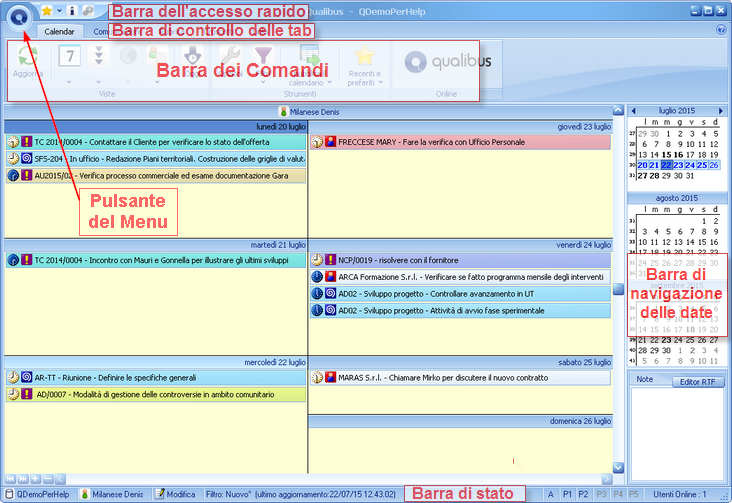This screenshot has width=732, height=503.
Task: Click the exclamation icon of 'NCP/0019' event
Action: point(331,260)
